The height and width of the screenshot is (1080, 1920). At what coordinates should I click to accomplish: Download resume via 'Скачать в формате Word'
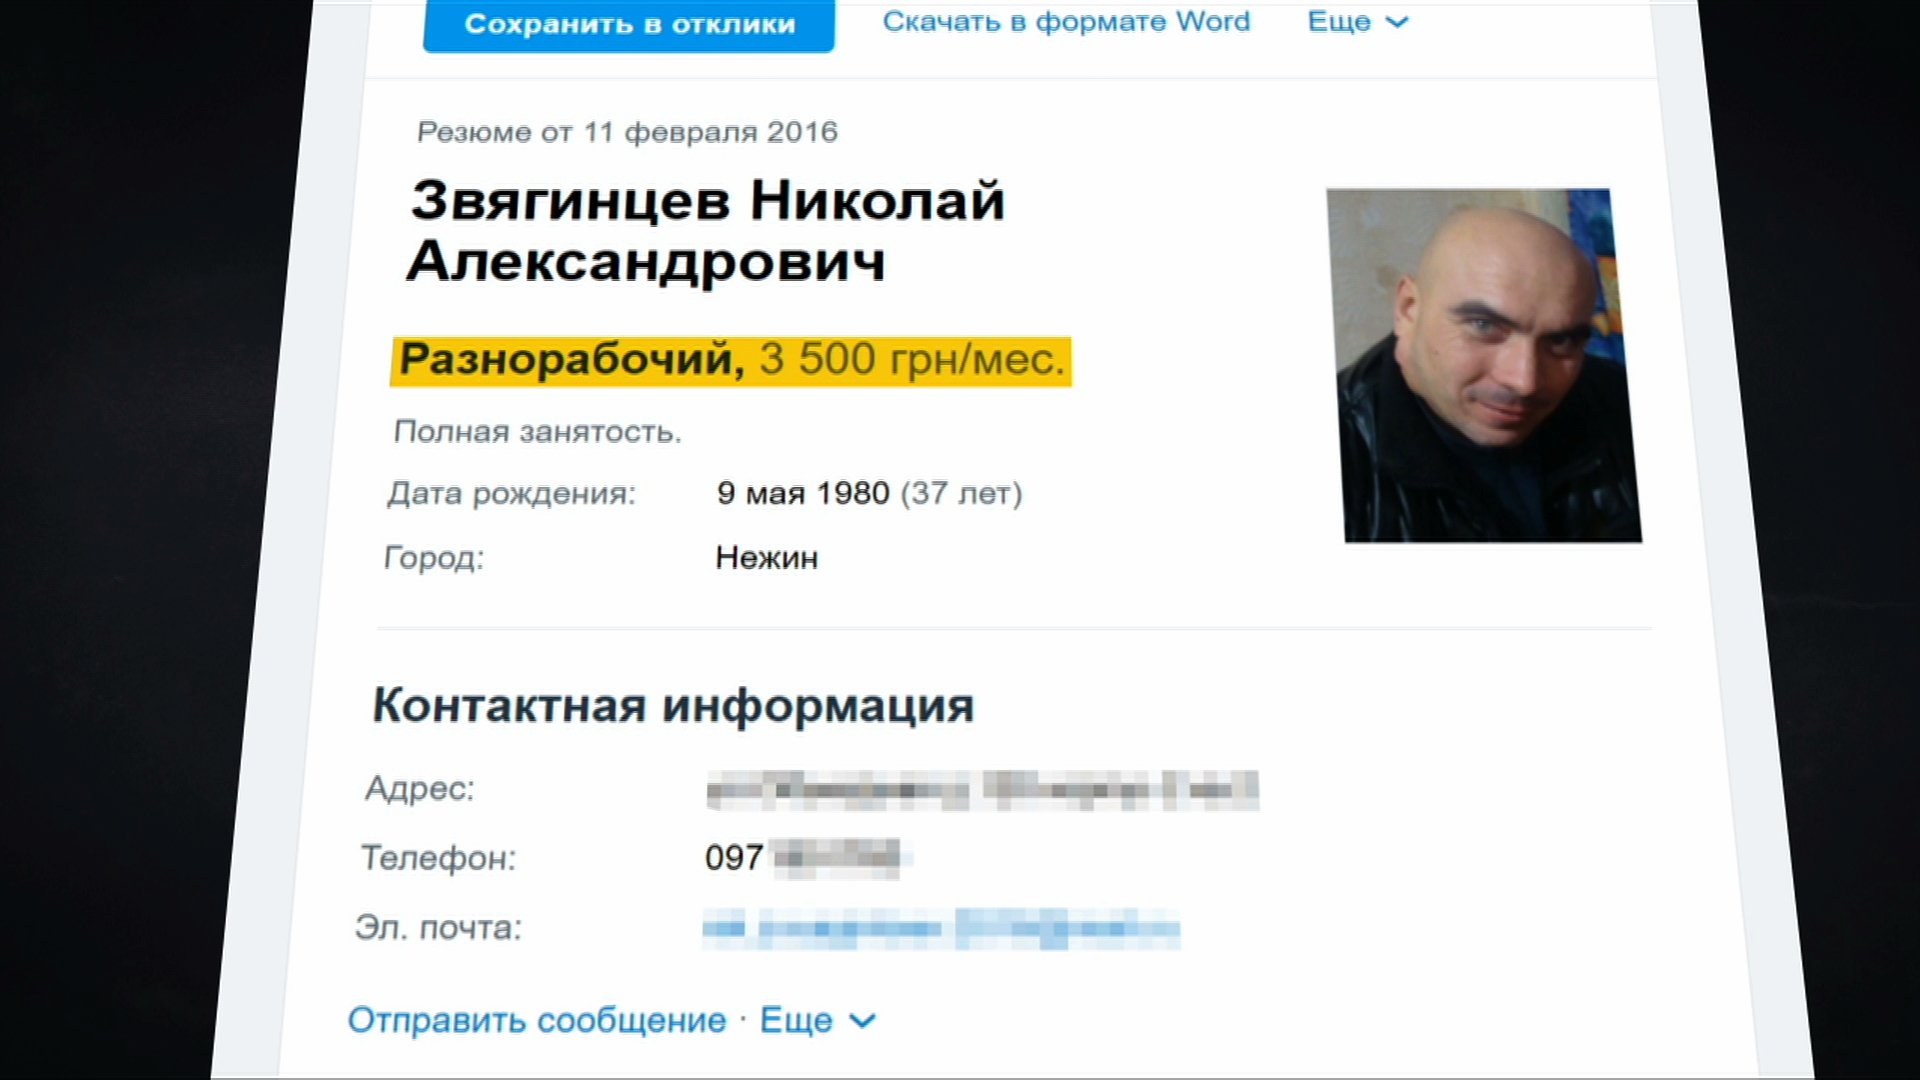[1066, 22]
